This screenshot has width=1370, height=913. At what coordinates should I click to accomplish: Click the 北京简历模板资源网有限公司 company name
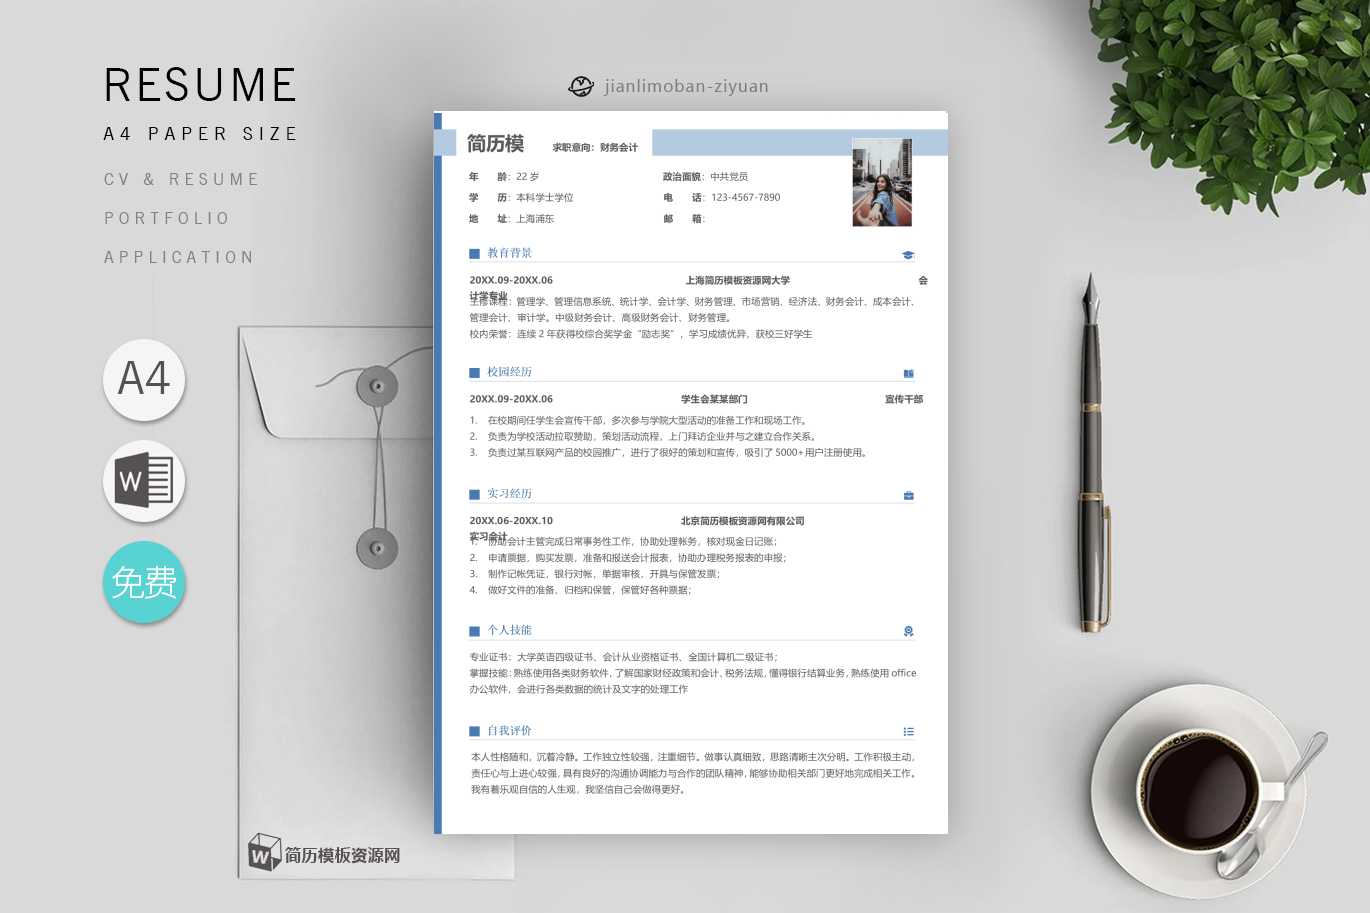[x=743, y=521]
